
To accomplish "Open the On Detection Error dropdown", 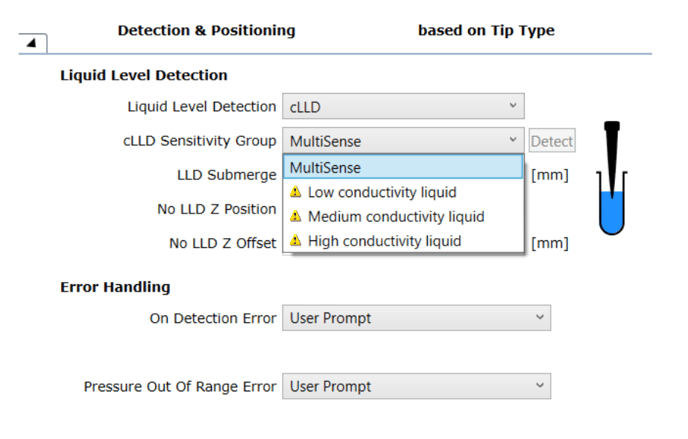I will (x=416, y=318).
